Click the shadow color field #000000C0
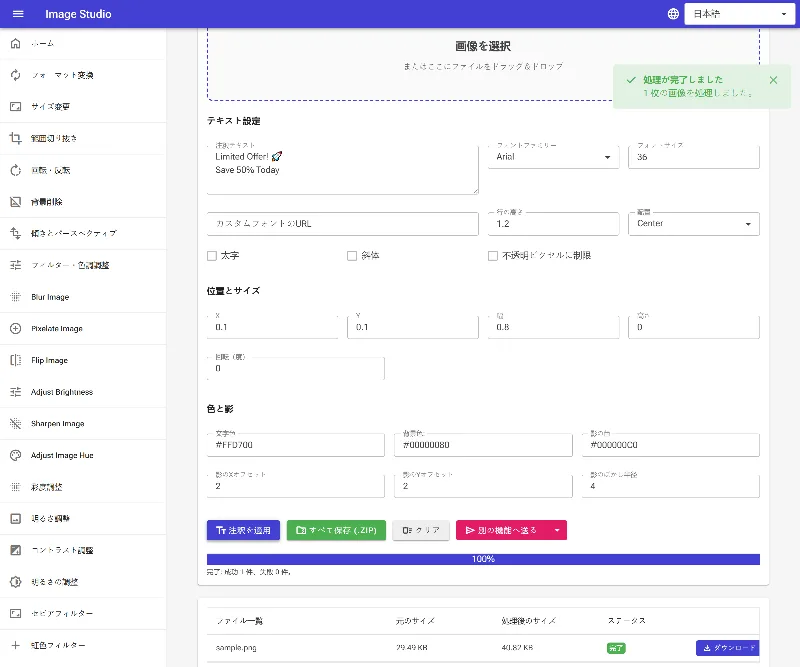Viewport: 800px width, 667px height. (x=670, y=445)
